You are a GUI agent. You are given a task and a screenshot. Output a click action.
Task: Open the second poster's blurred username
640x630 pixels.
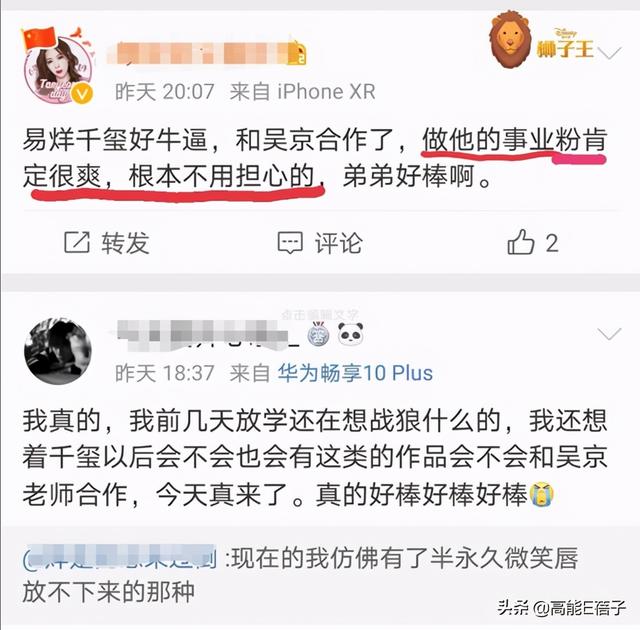tap(208, 335)
